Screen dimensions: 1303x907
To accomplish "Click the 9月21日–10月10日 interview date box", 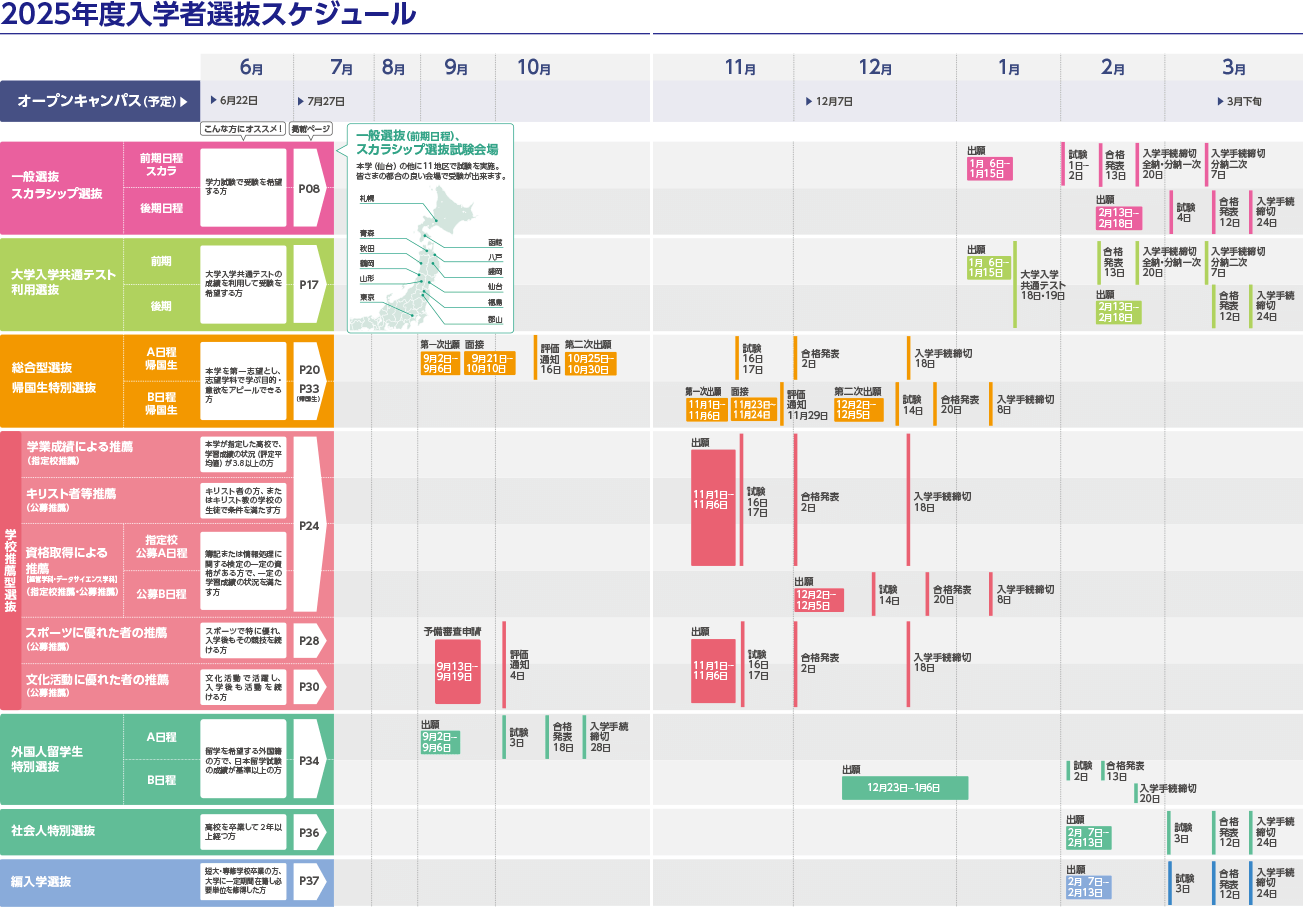I will click(x=490, y=364).
